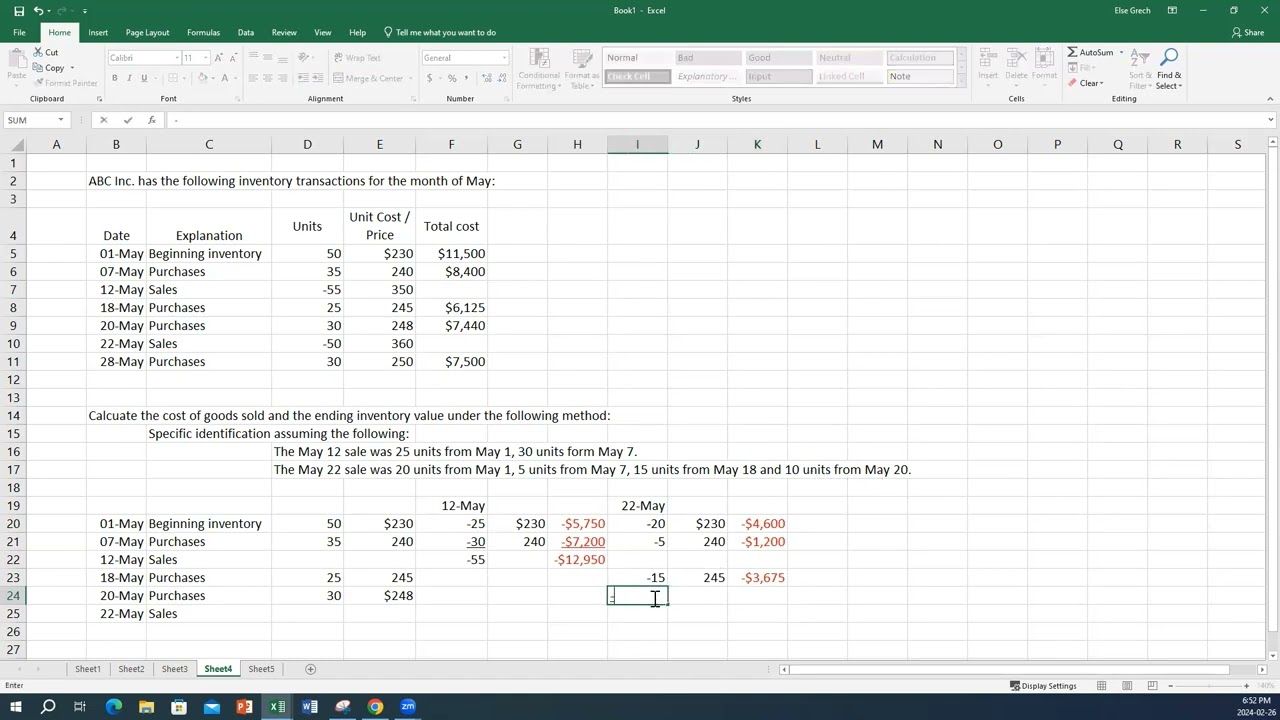This screenshot has height=720, width=1280.
Task: Open AutoSum dropdown arrow
Action: pos(1121,52)
